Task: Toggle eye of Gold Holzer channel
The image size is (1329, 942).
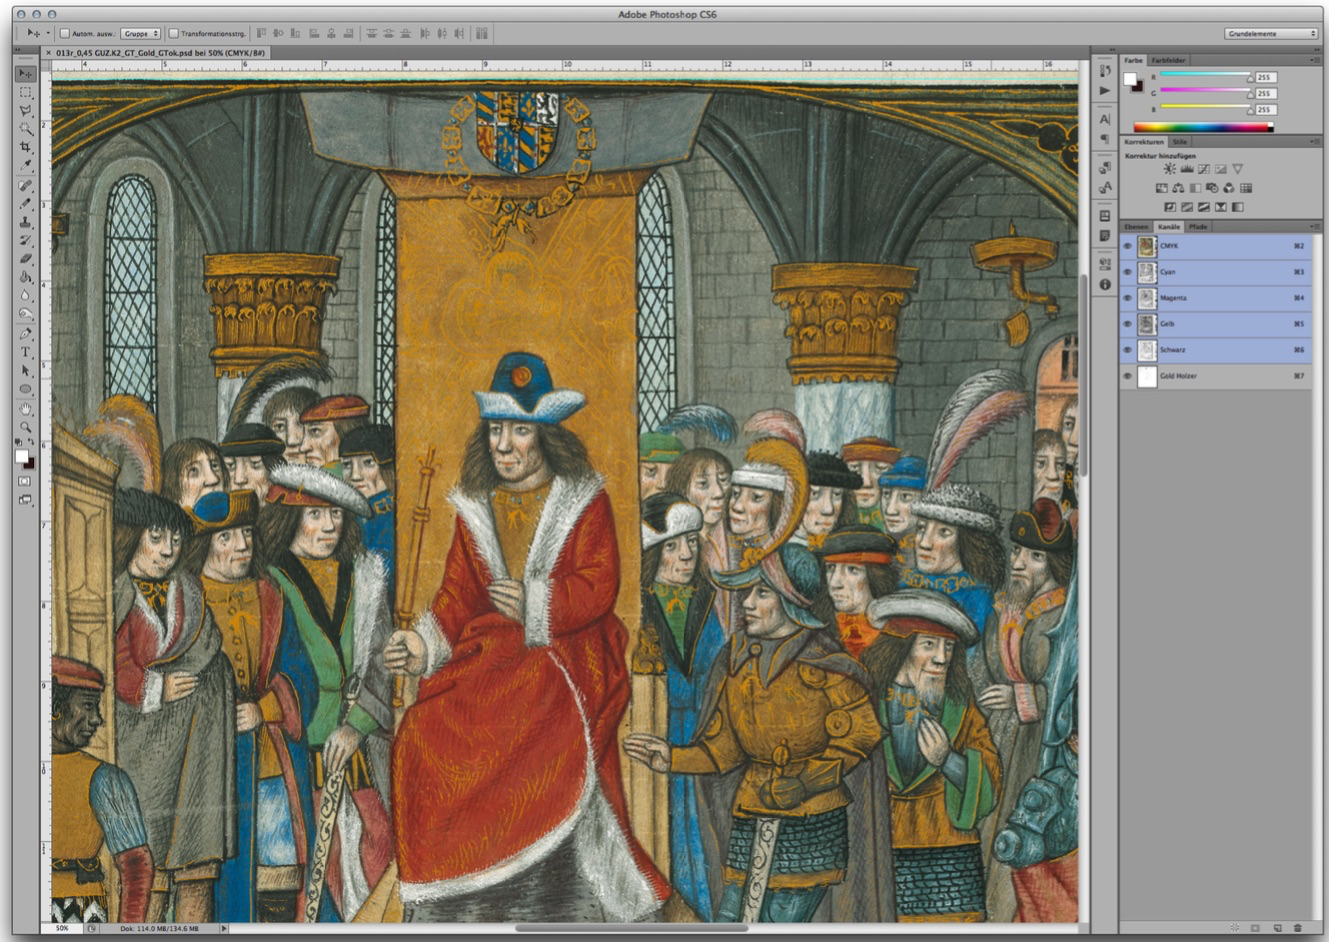Action: [x=1127, y=376]
